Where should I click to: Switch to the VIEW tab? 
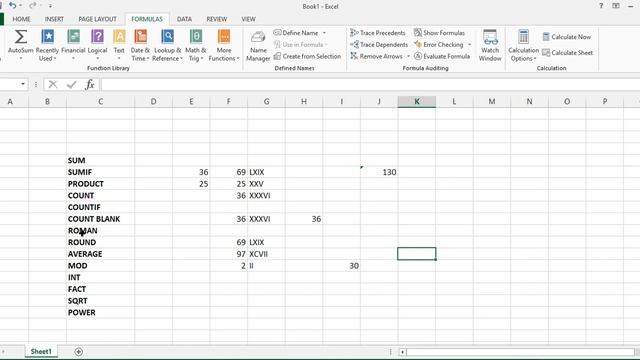[x=248, y=19]
